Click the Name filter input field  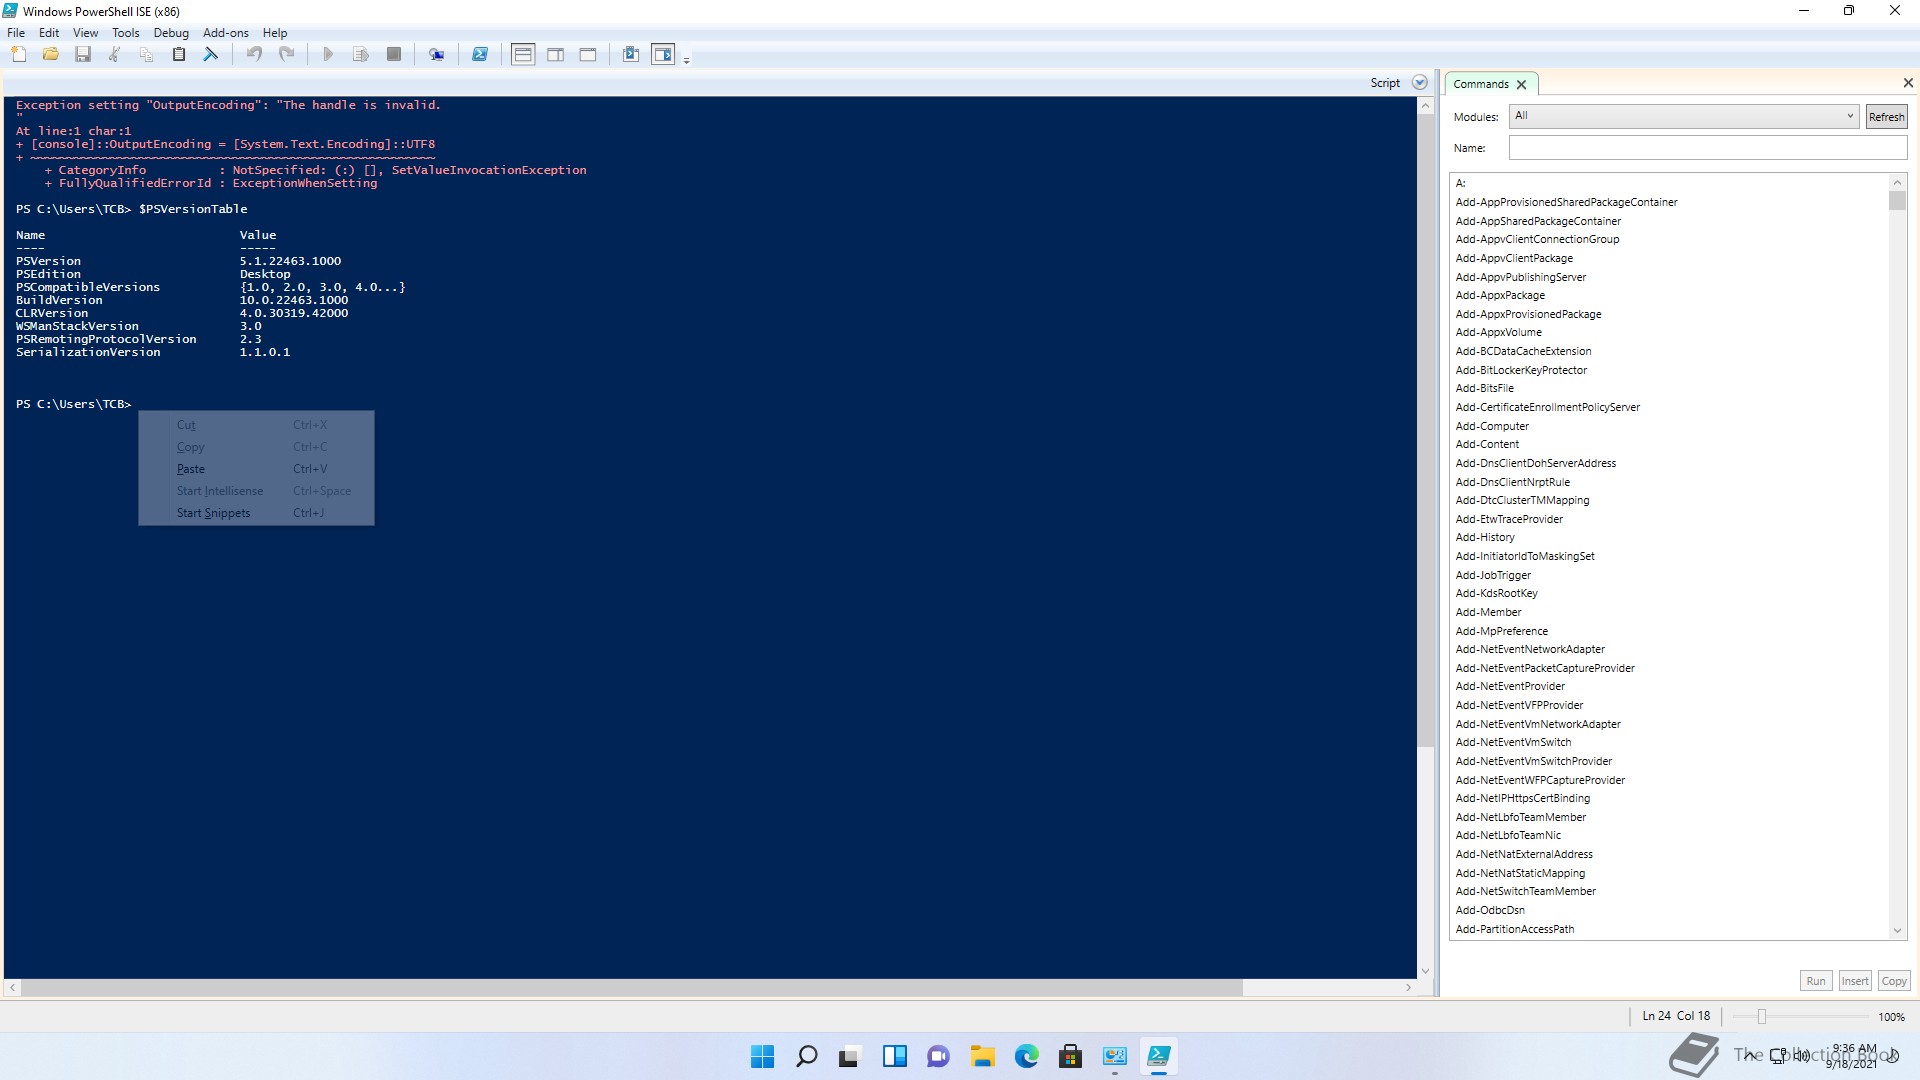pyautogui.click(x=1708, y=148)
